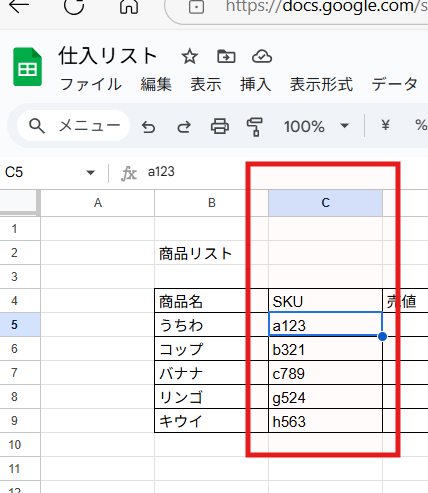This screenshot has height=493, width=428.
Task: Click the print icon
Action: 220,127
